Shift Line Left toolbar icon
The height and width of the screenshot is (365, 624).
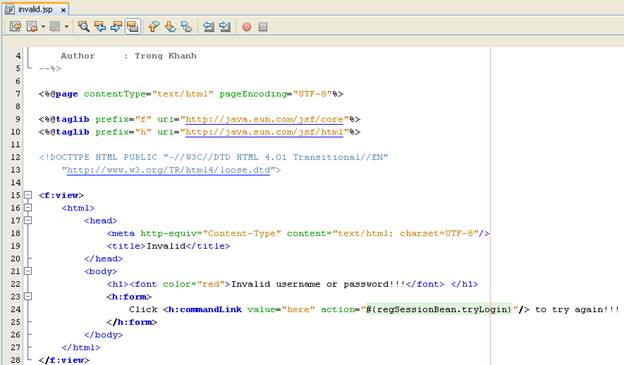208,27
